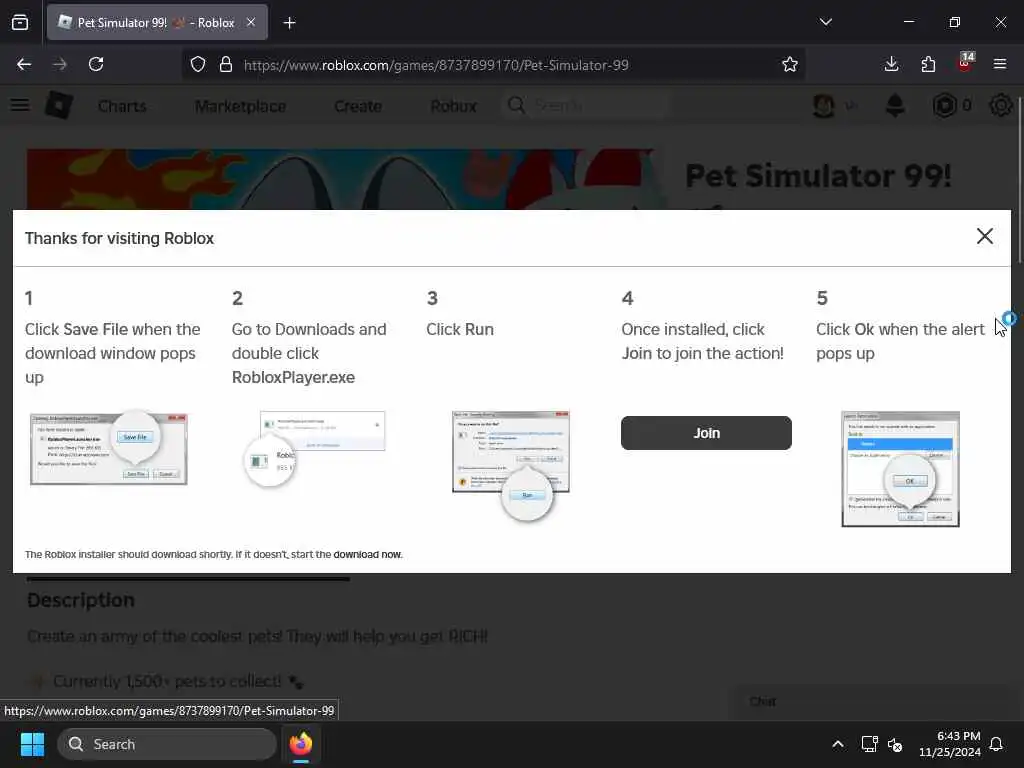Click the "Pet Simulator 99!" game title
This screenshot has height=768, width=1024.
[818, 176]
